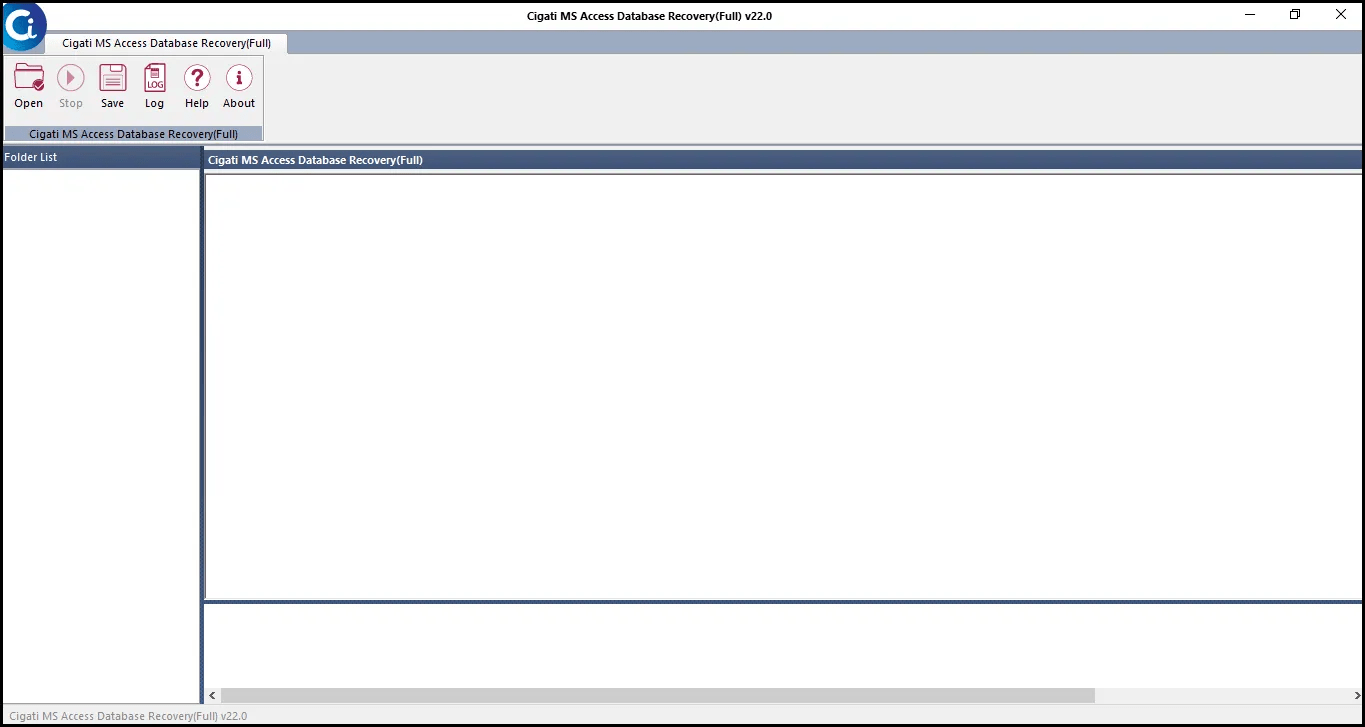
Task: Click the scroll right arrow
Action: click(1355, 695)
